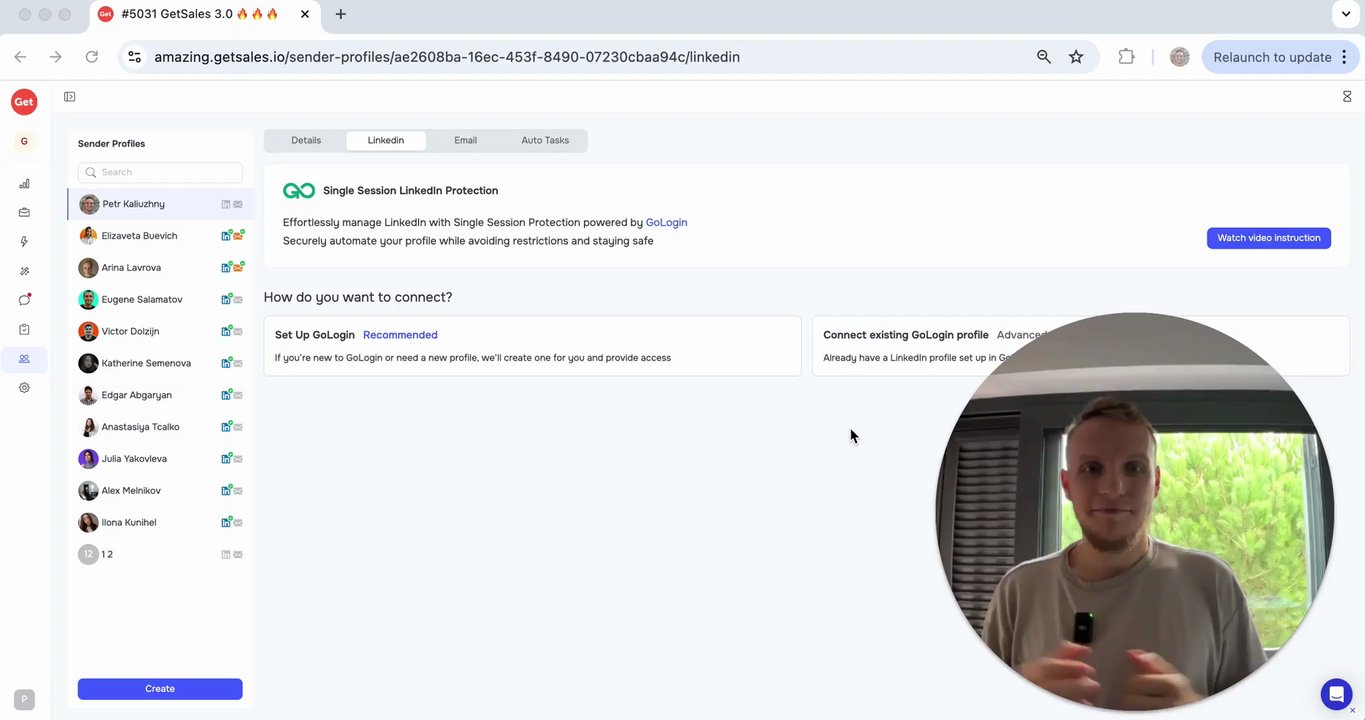
Task: Click the Create button
Action: click(160, 689)
